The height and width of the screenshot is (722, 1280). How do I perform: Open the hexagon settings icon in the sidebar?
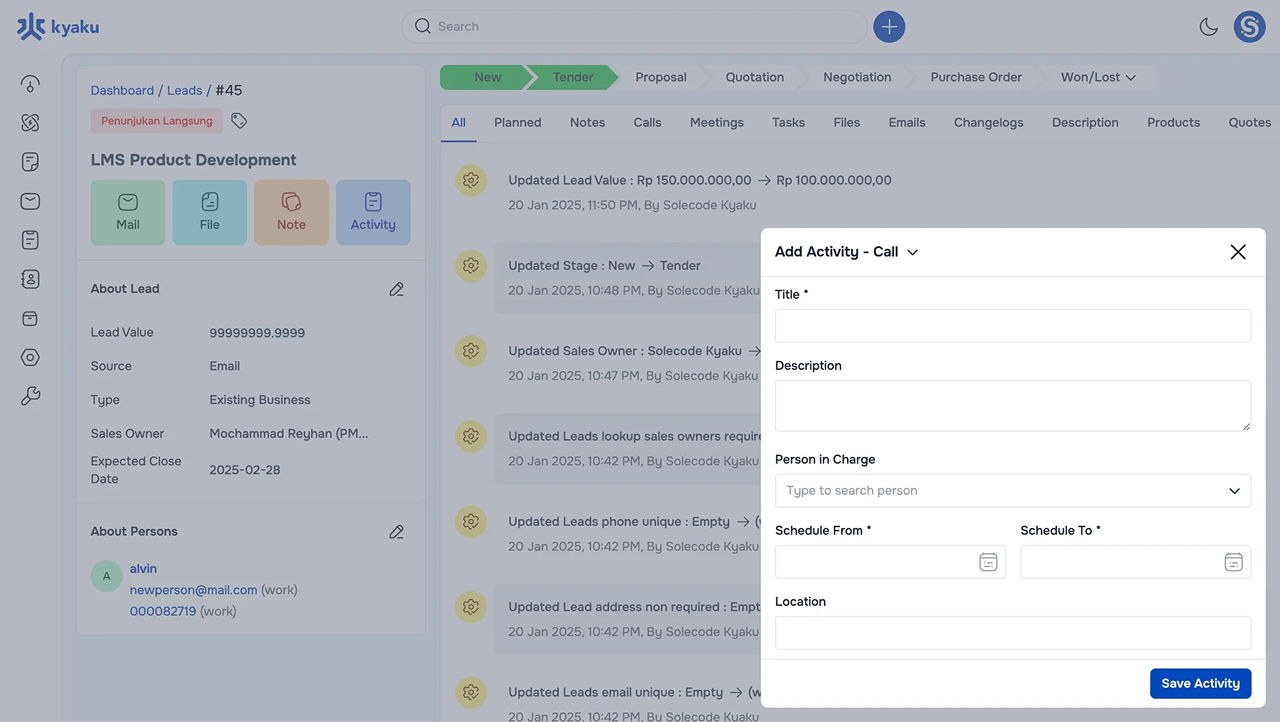30,357
